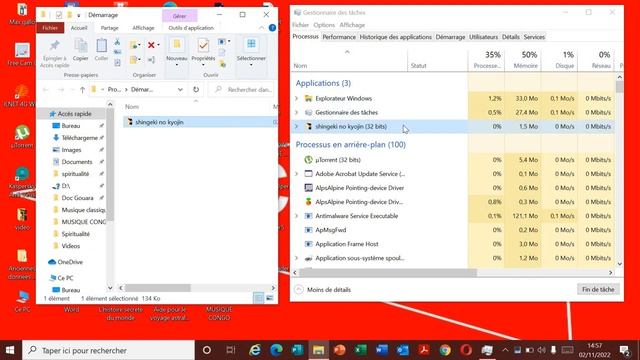This screenshot has height=360, width=640.
Task: Click the Copier icon in the ribbon
Action: click(80, 50)
